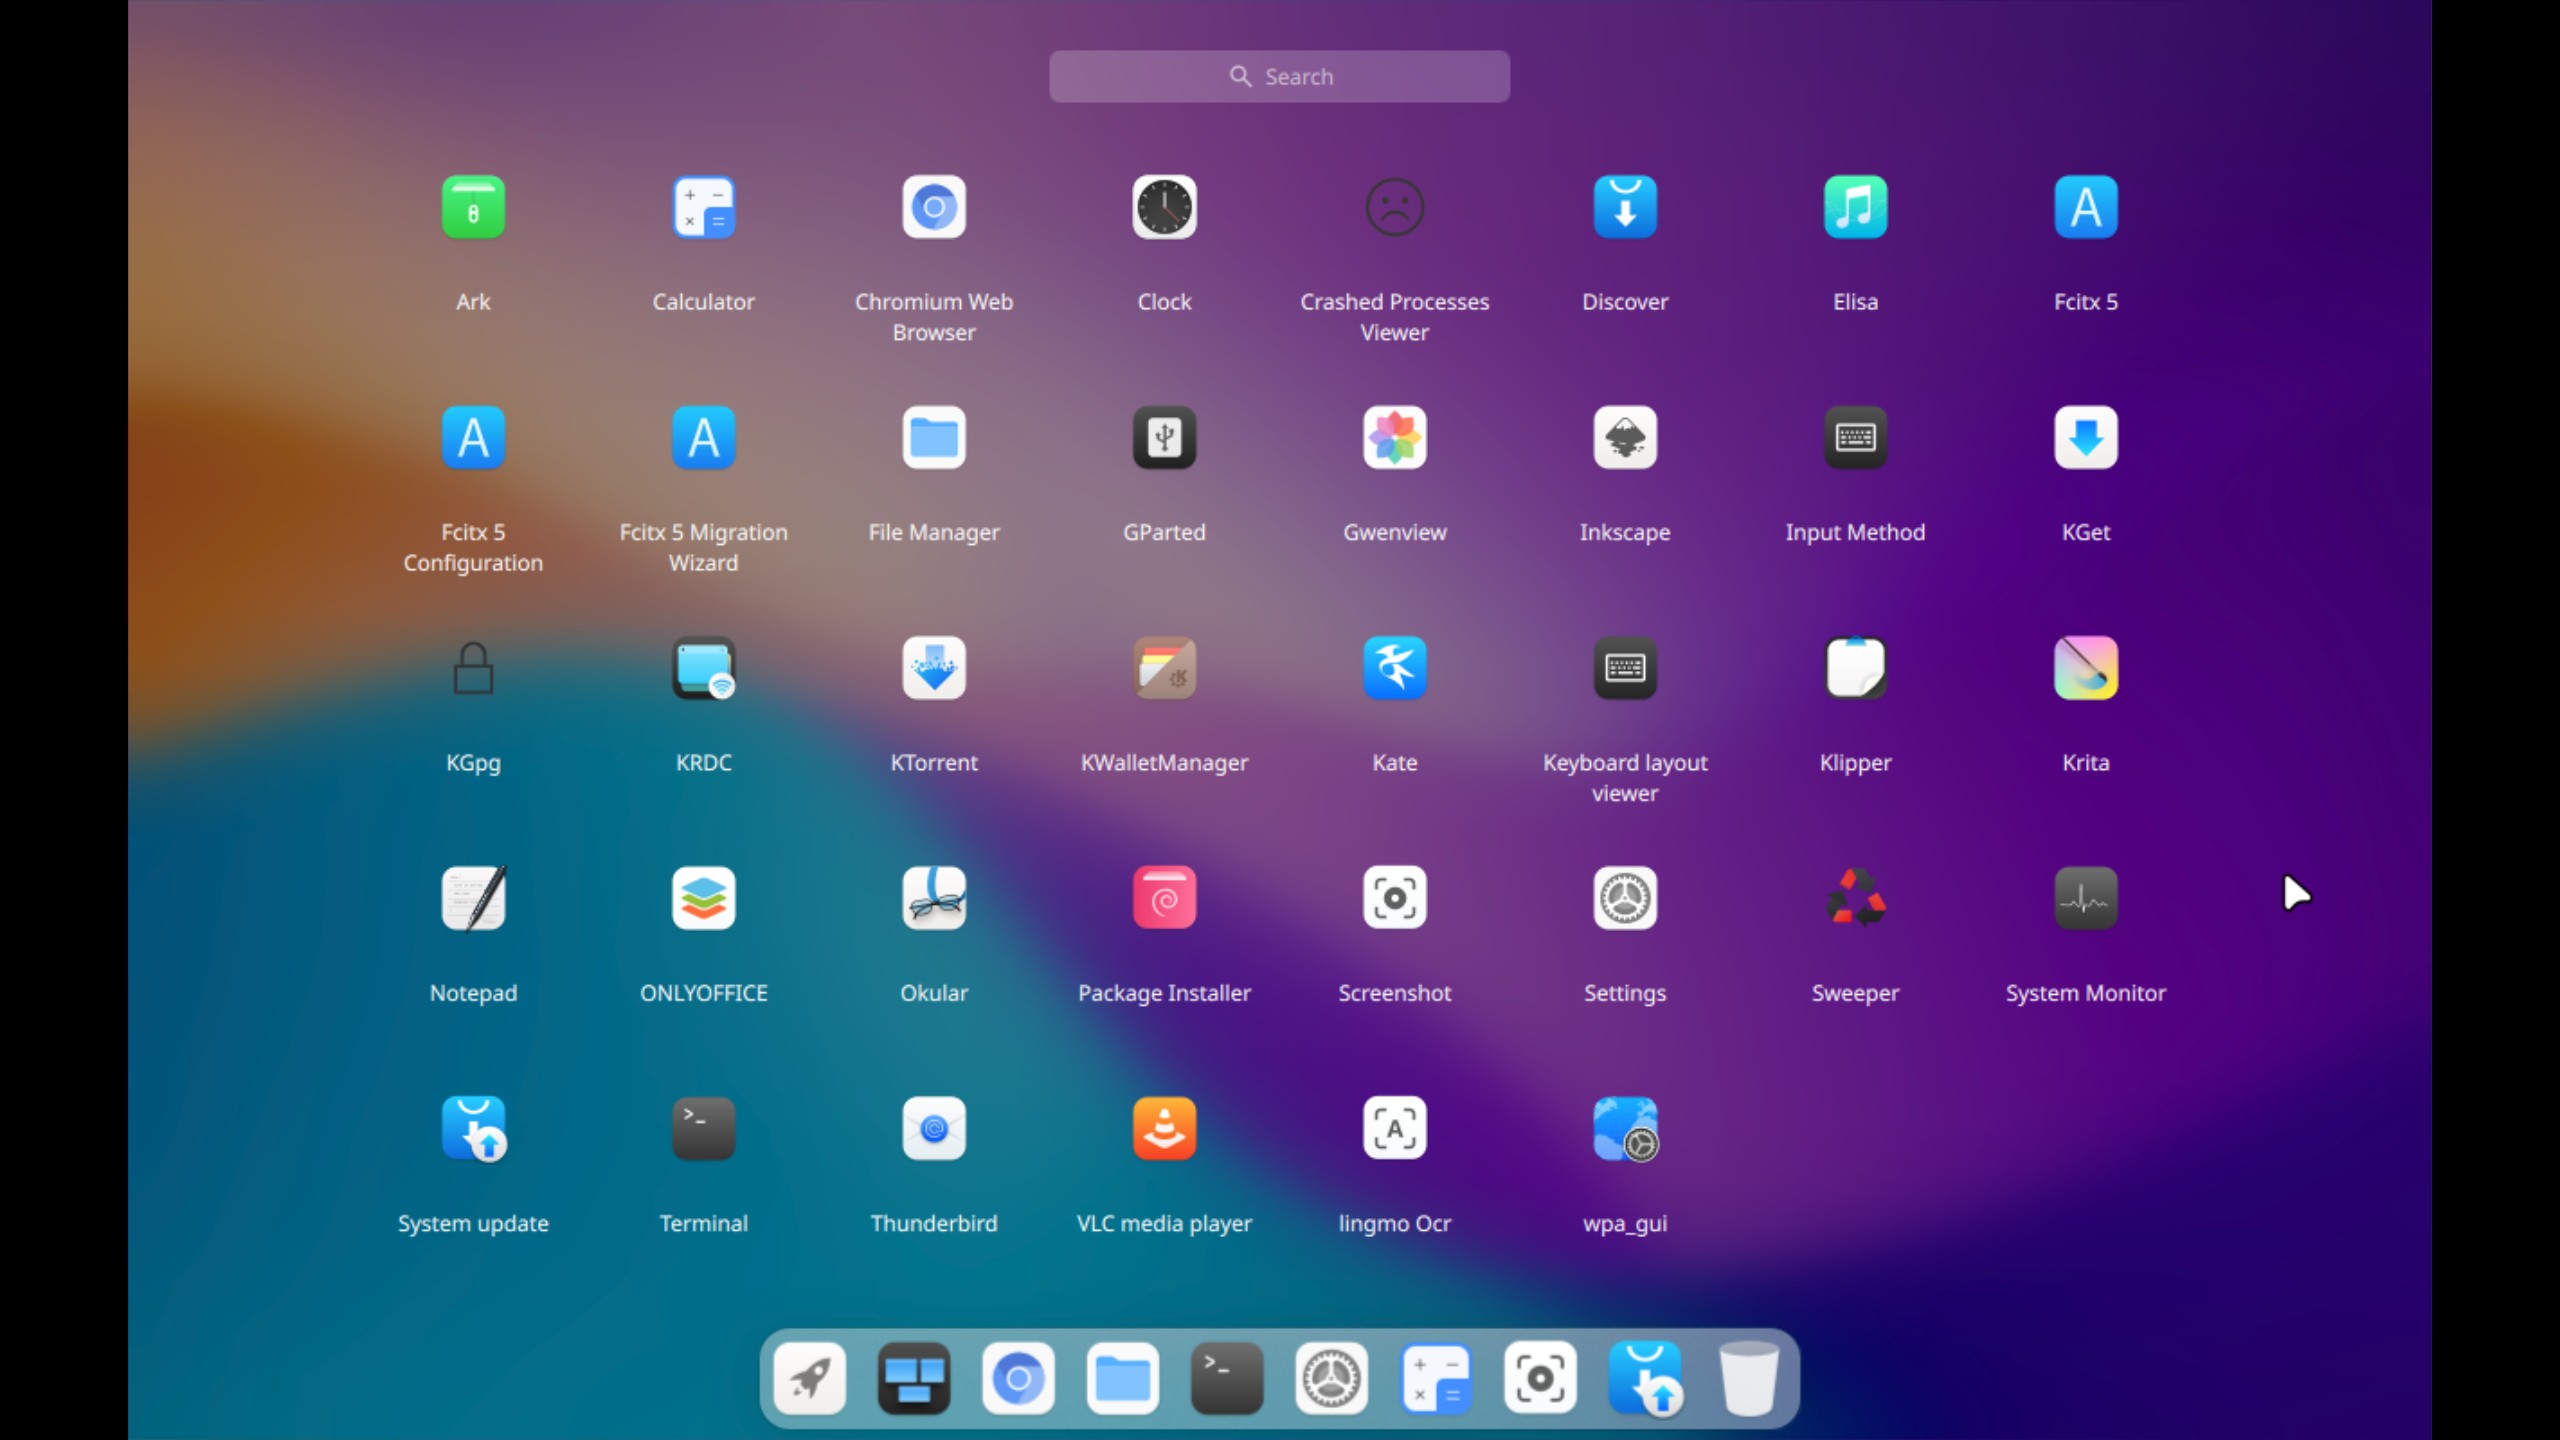Open Fcitx 5 Configuration

point(473,438)
